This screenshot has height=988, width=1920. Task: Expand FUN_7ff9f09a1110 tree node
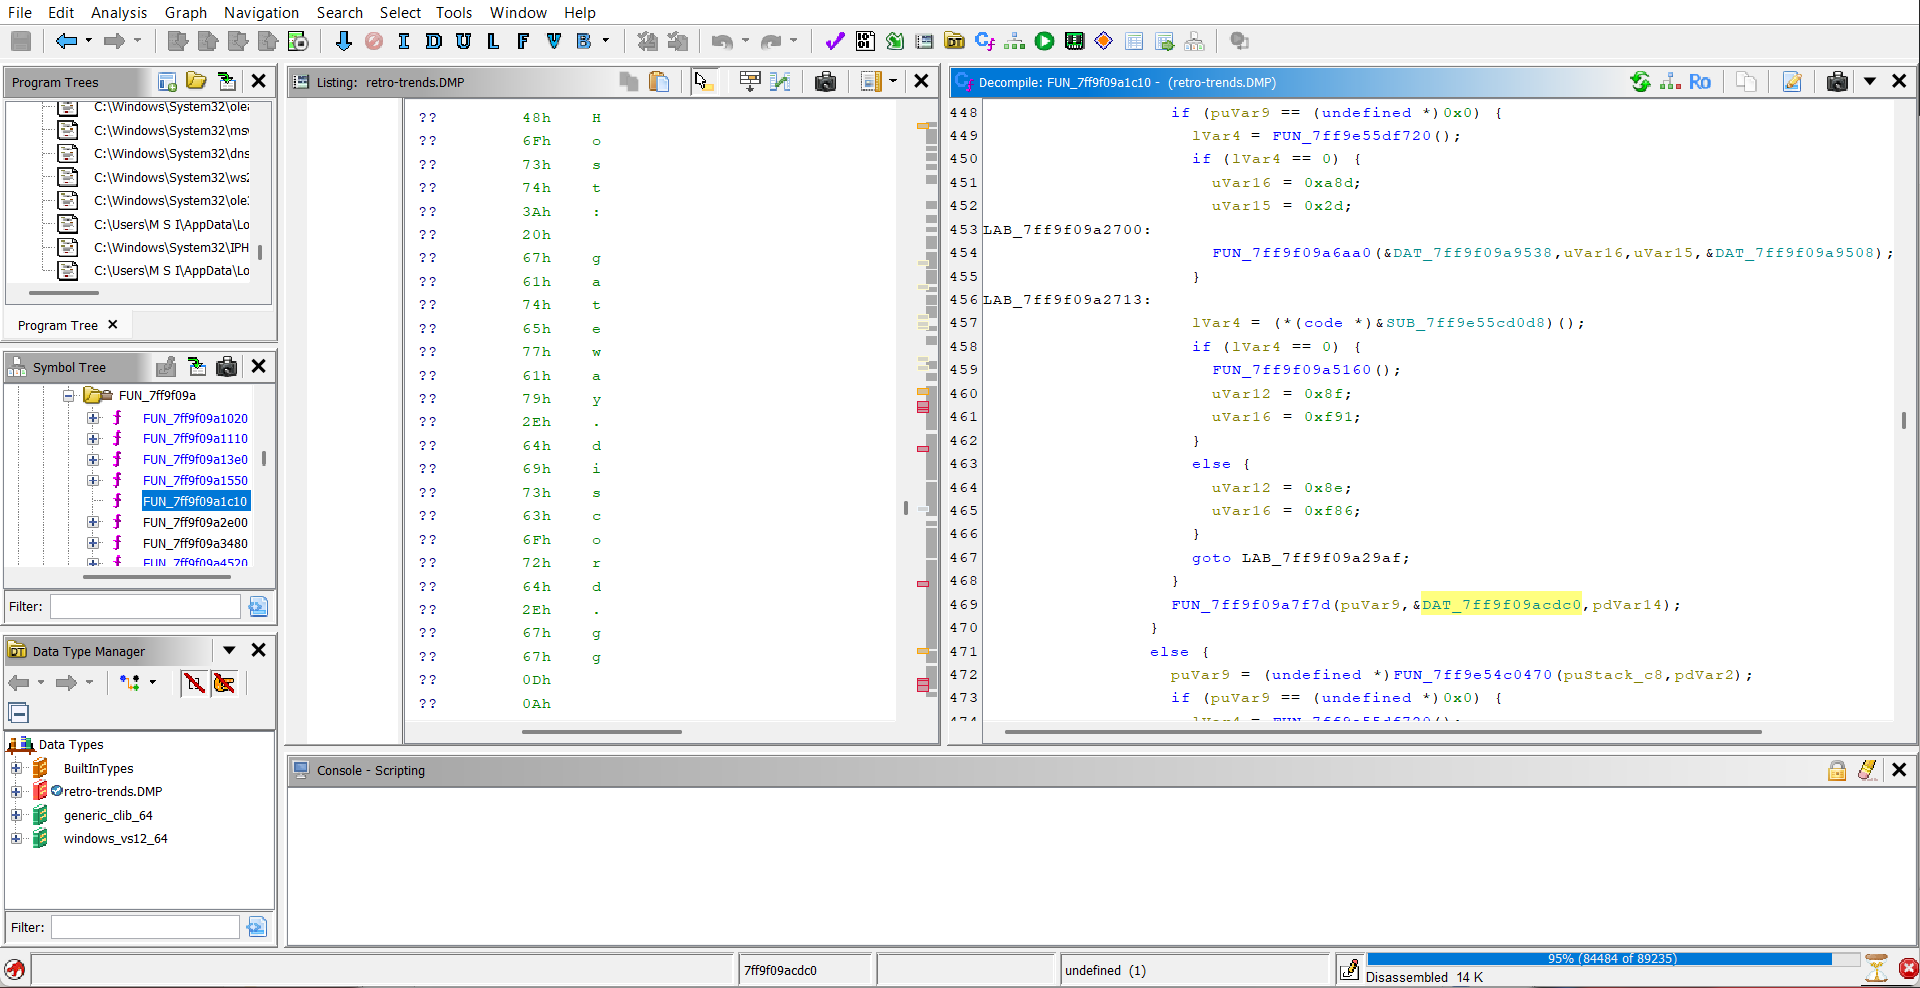pyautogui.click(x=93, y=439)
